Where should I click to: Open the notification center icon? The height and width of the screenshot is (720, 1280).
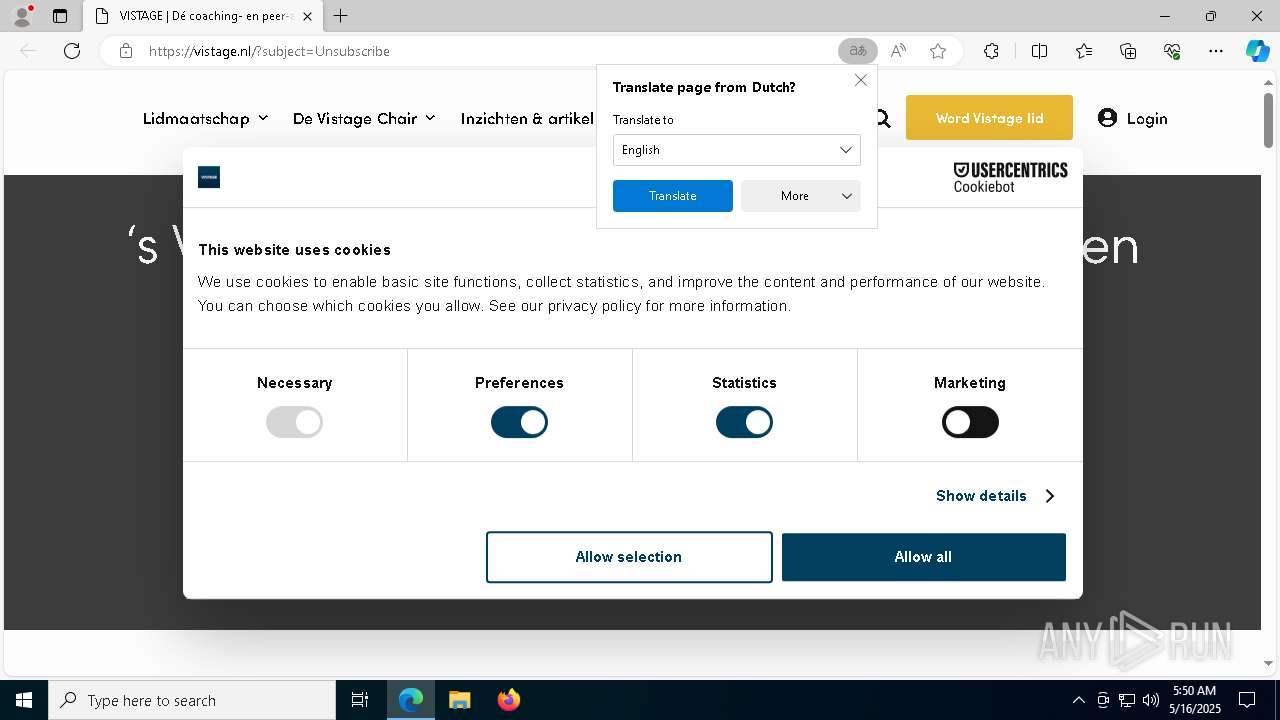1247,700
